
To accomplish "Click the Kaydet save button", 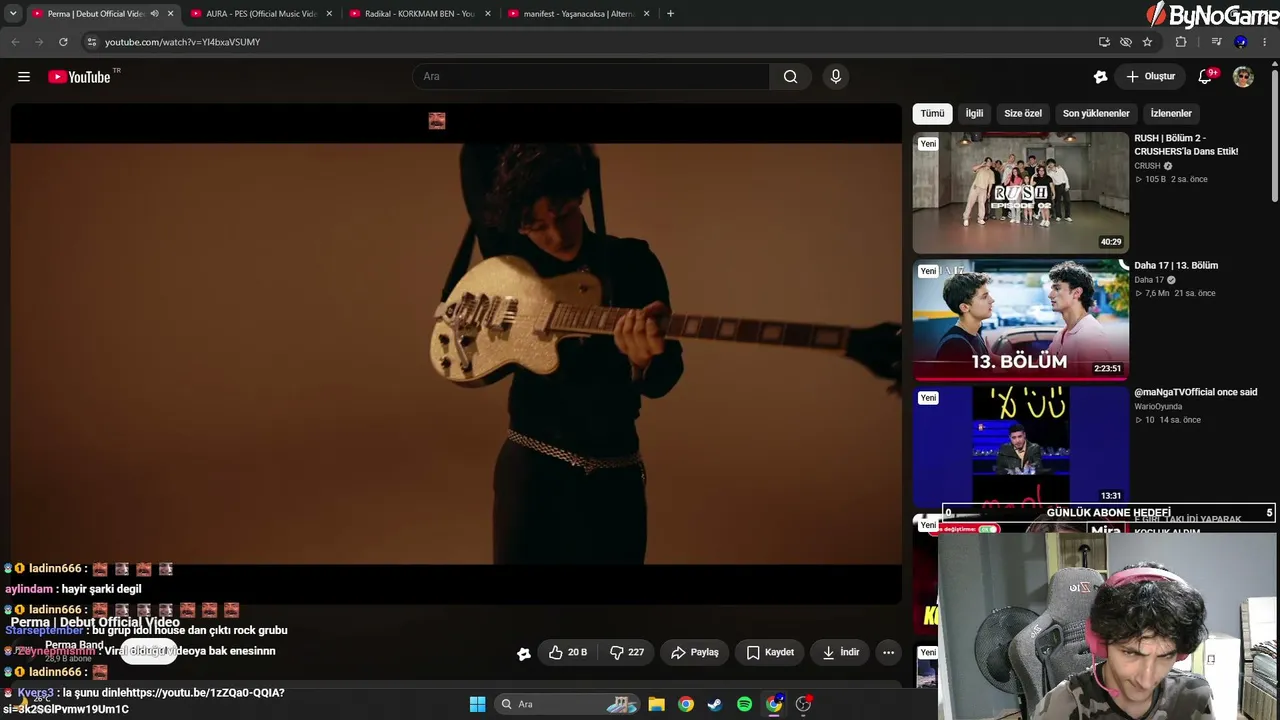I will 770,652.
